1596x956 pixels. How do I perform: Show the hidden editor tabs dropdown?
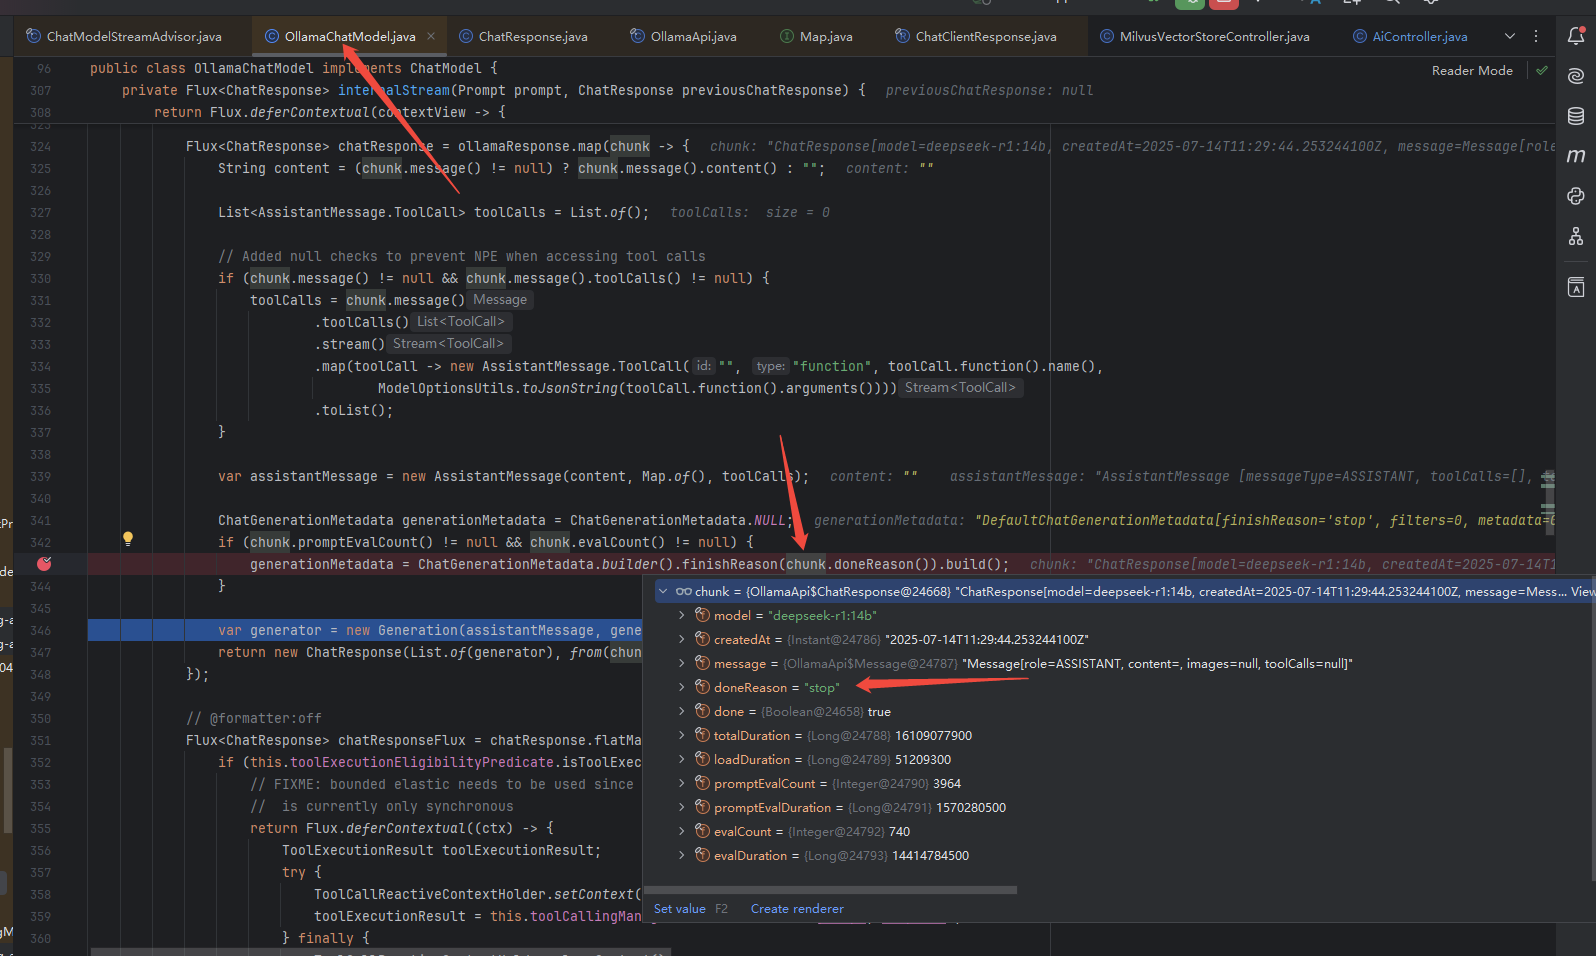(x=1510, y=36)
